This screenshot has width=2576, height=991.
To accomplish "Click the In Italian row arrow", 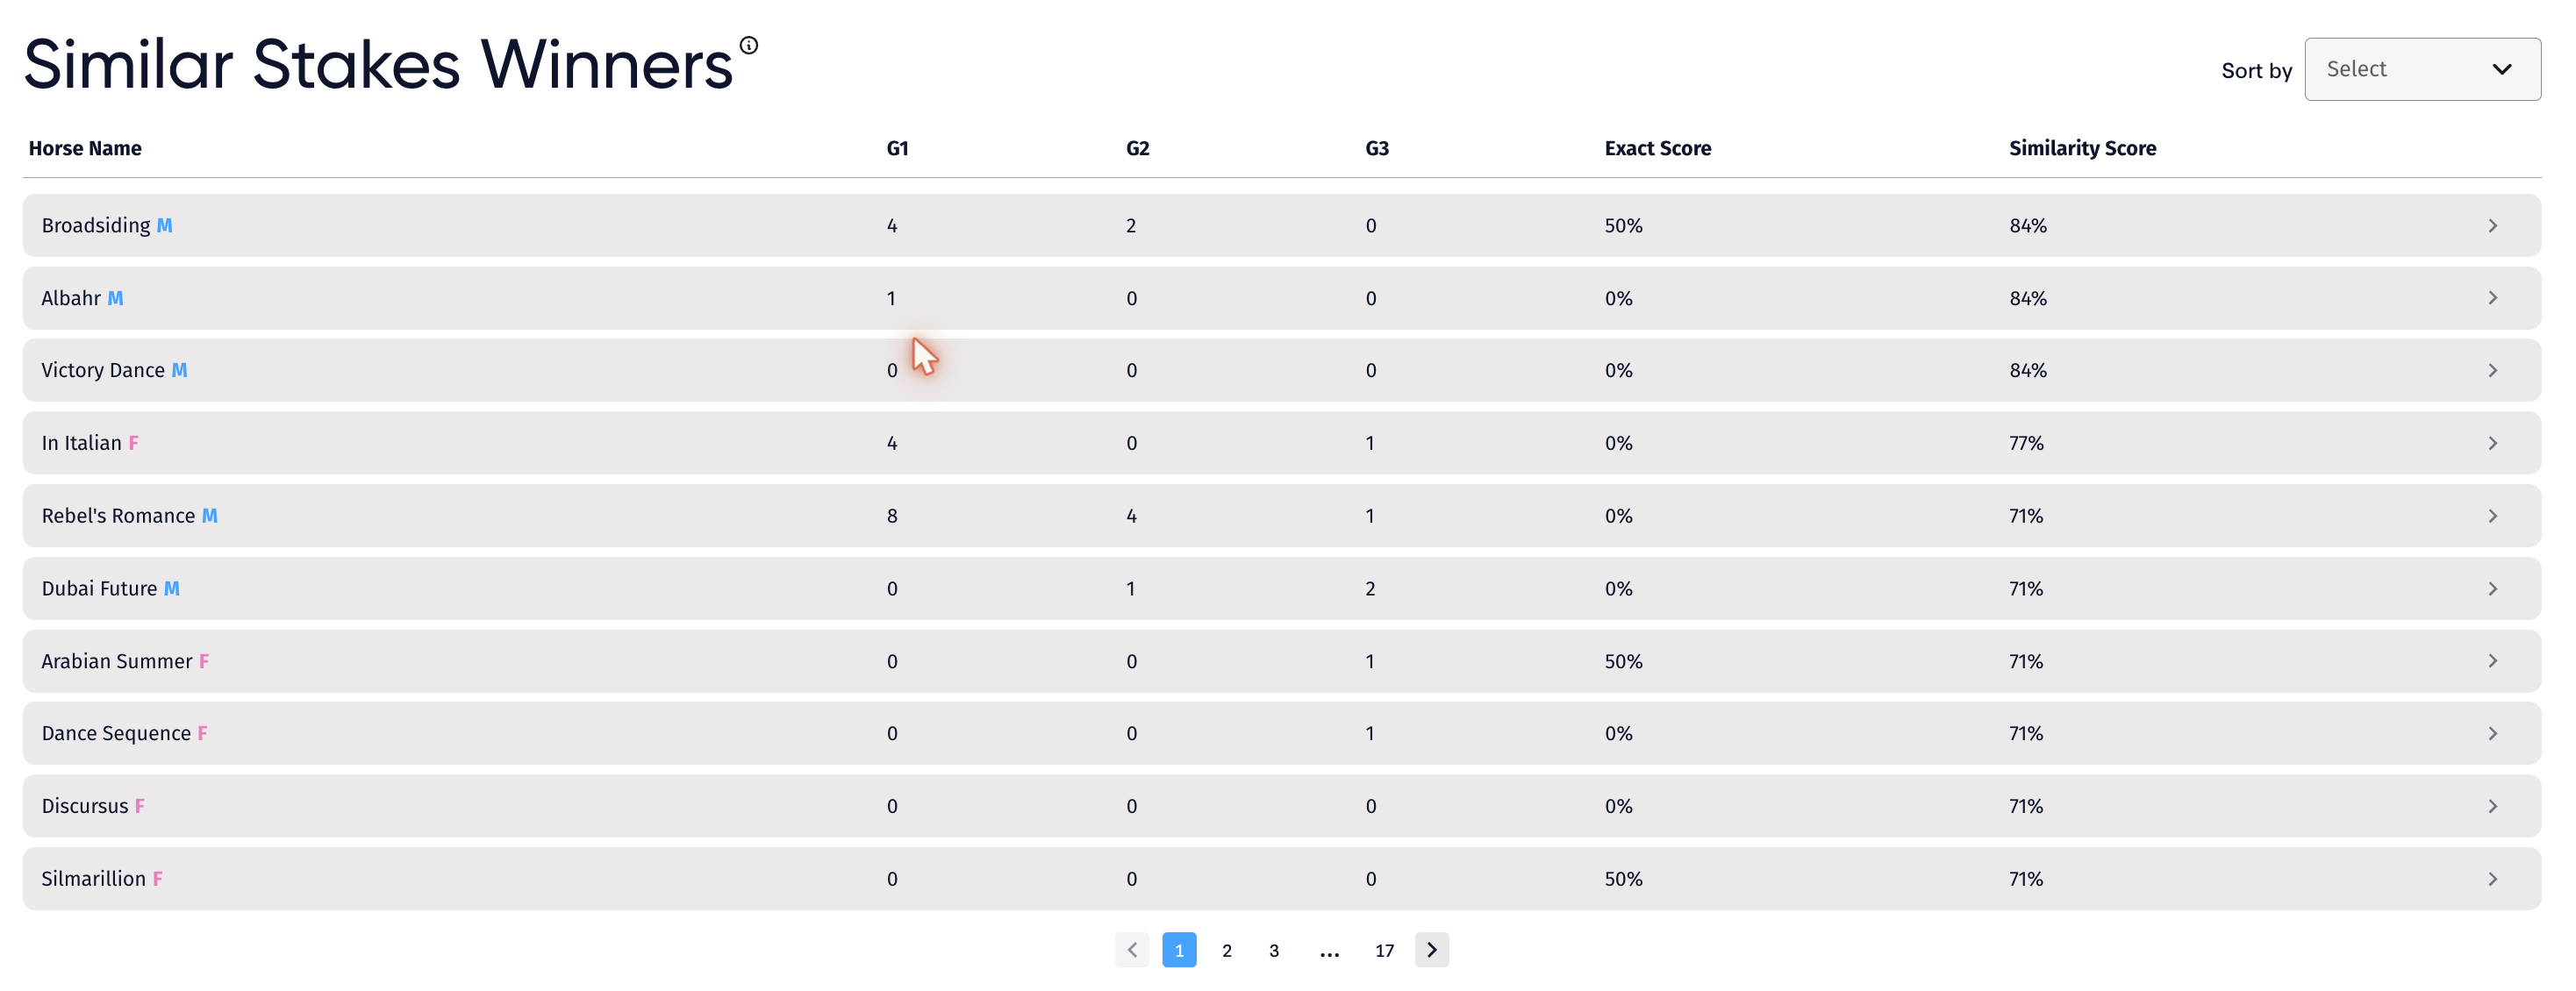I will point(2492,443).
